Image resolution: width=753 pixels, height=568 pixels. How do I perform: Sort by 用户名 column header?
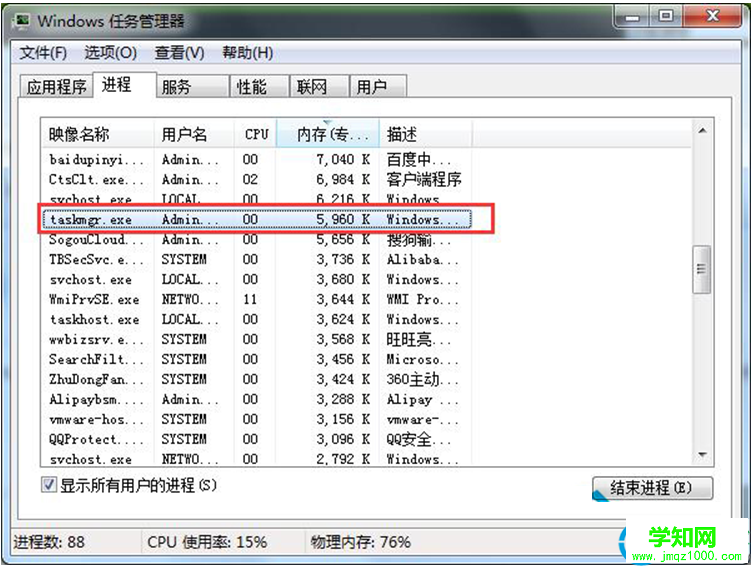[x=194, y=134]
